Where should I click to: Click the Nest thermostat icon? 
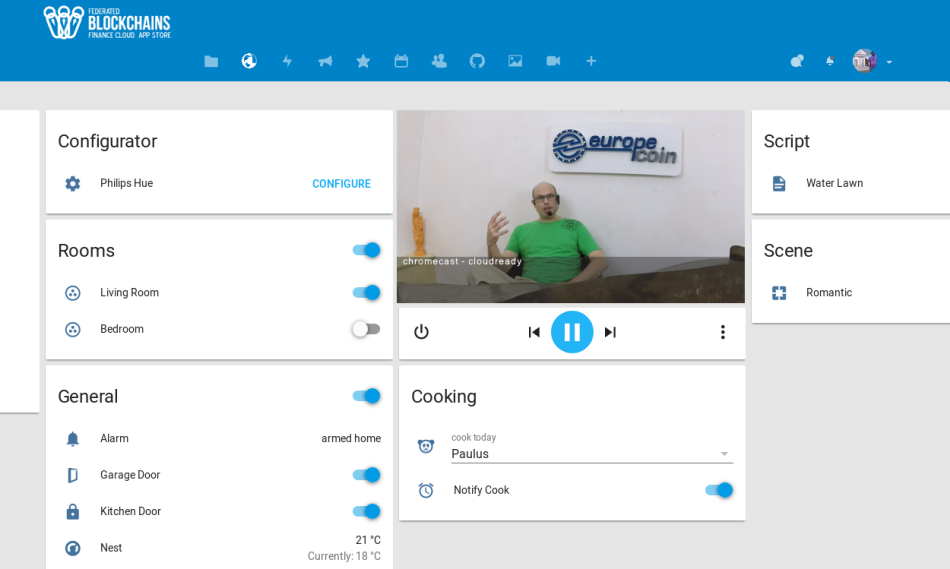(73, 548)
